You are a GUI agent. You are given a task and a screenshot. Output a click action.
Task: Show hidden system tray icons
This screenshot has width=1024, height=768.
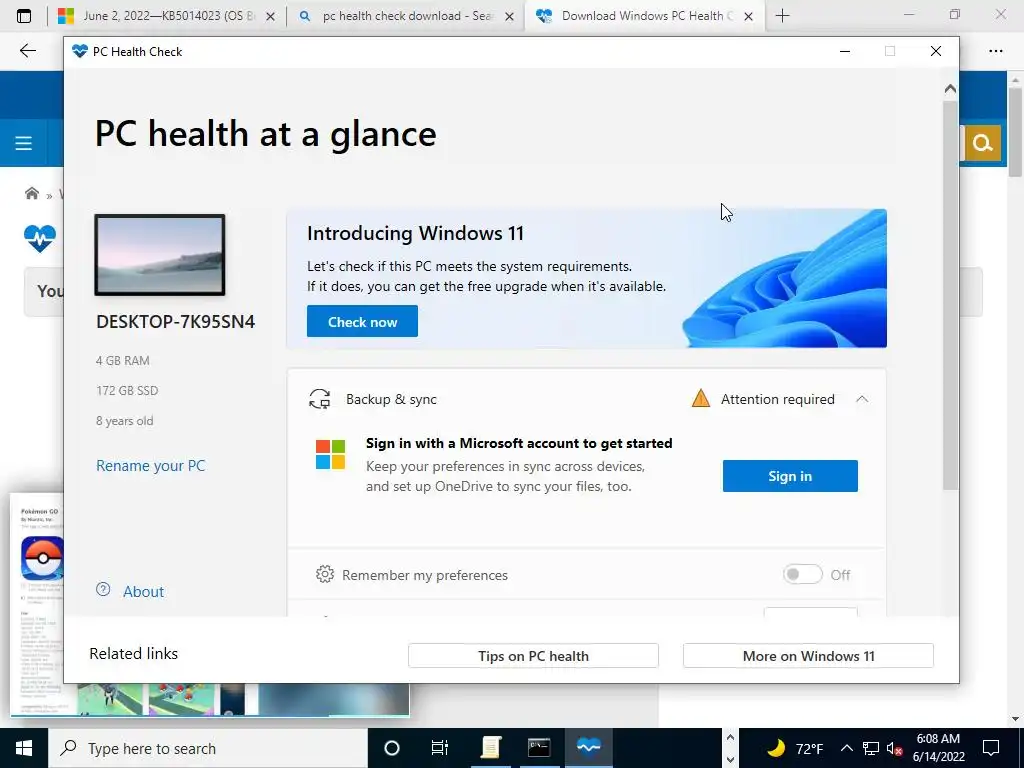846,748
